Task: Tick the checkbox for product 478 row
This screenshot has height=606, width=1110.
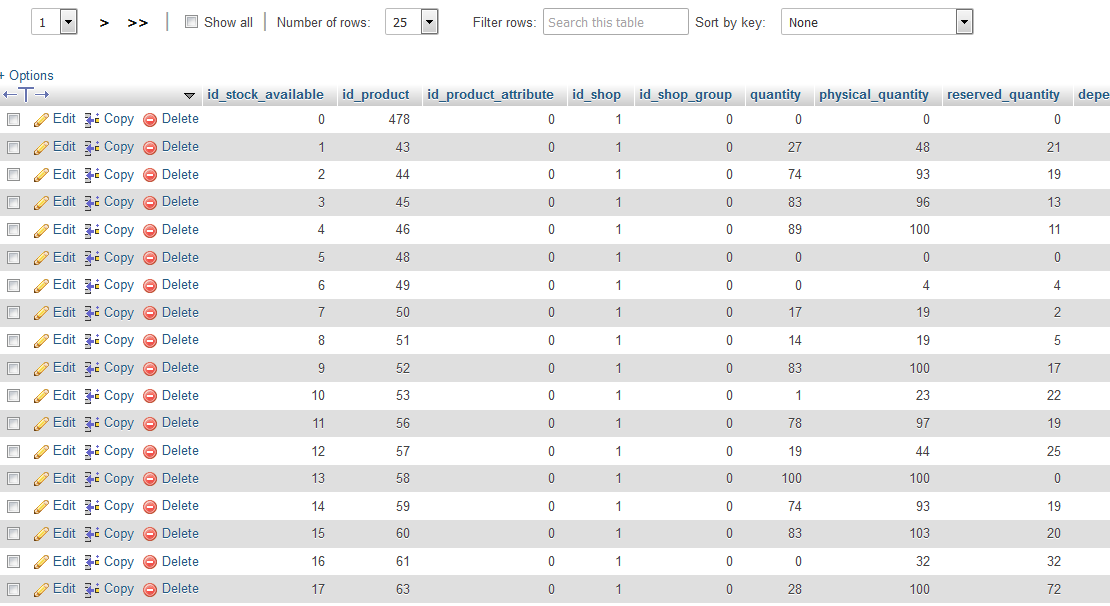Action: (x=13, y=120)
